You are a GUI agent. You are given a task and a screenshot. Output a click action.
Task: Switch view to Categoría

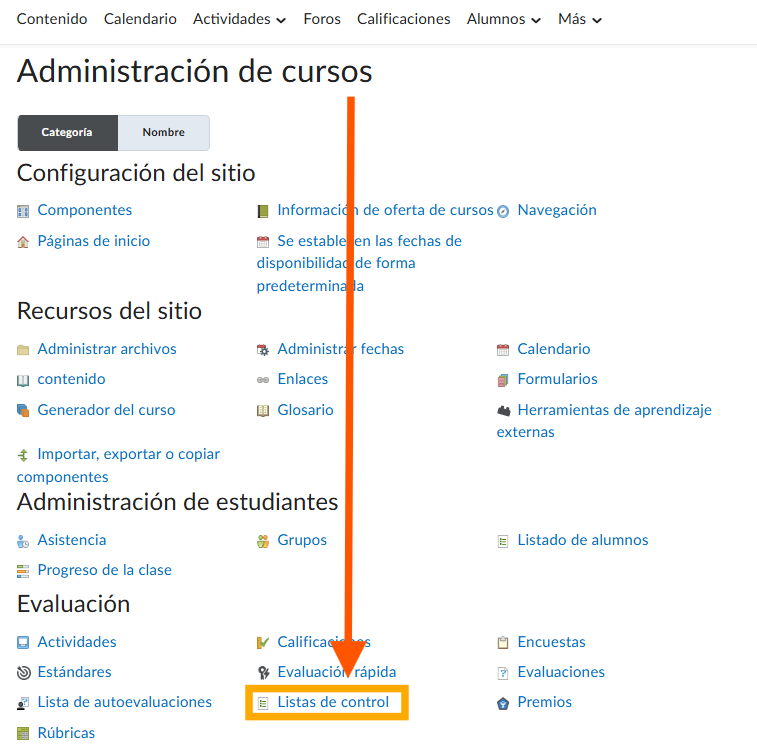point(67,132)
